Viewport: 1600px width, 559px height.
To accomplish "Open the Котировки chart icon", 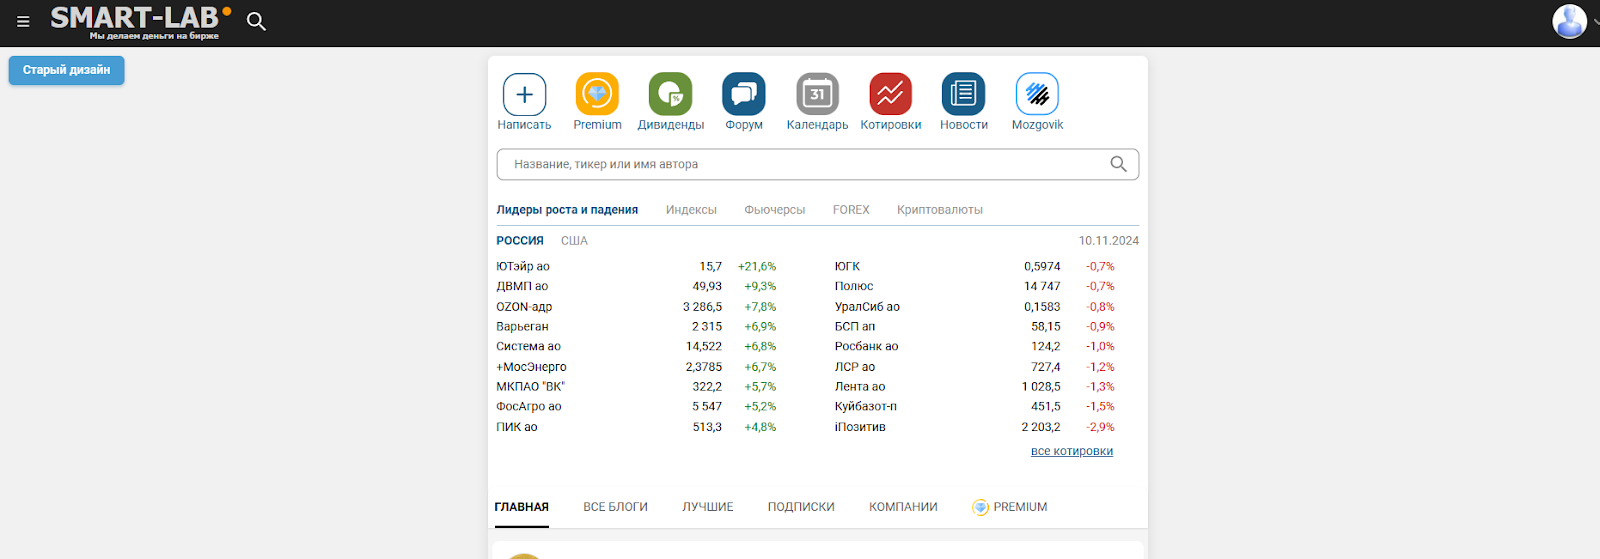I will pyautogui.click(x=890, y=94).
